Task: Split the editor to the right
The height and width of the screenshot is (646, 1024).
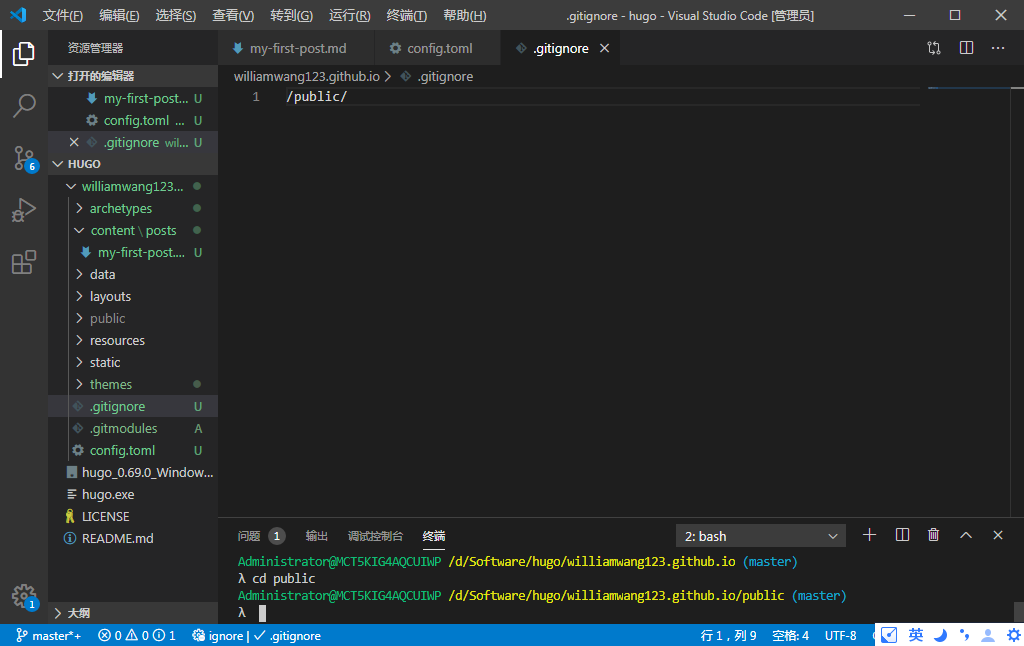Action: click(966, 48)
